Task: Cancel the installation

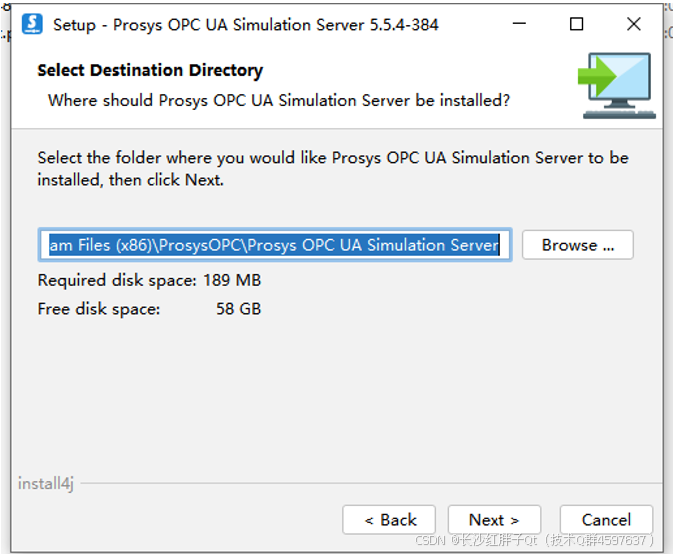Action: [x=606, y=520]
